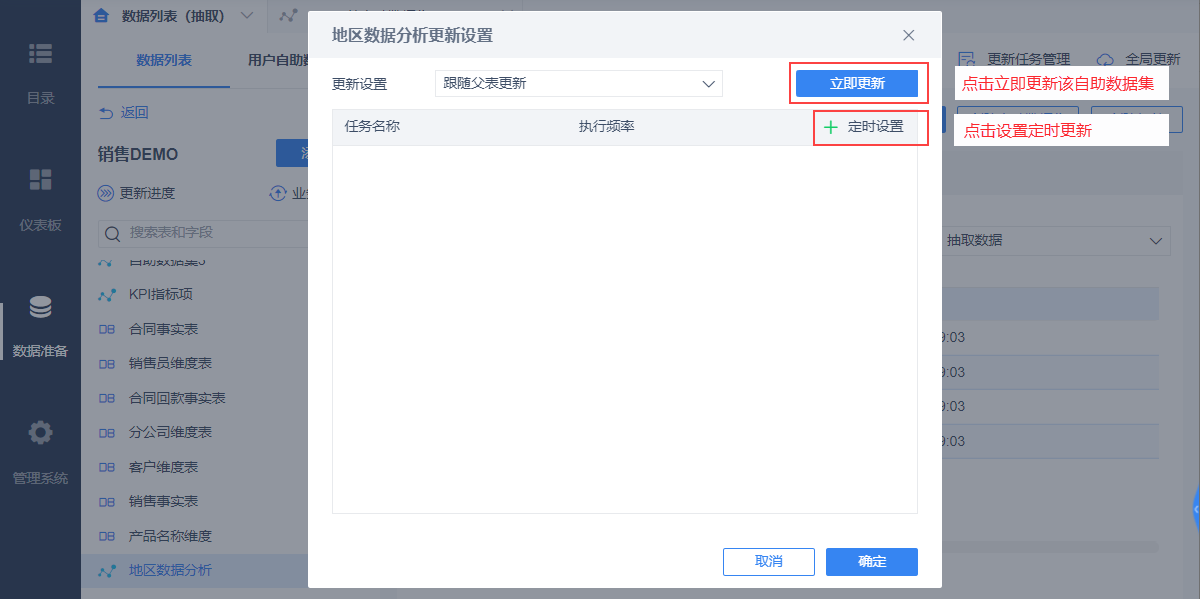This screenshot has width=1200, height=599.
Task: Add a schedule via 定时设置
Action: point(864,127)
